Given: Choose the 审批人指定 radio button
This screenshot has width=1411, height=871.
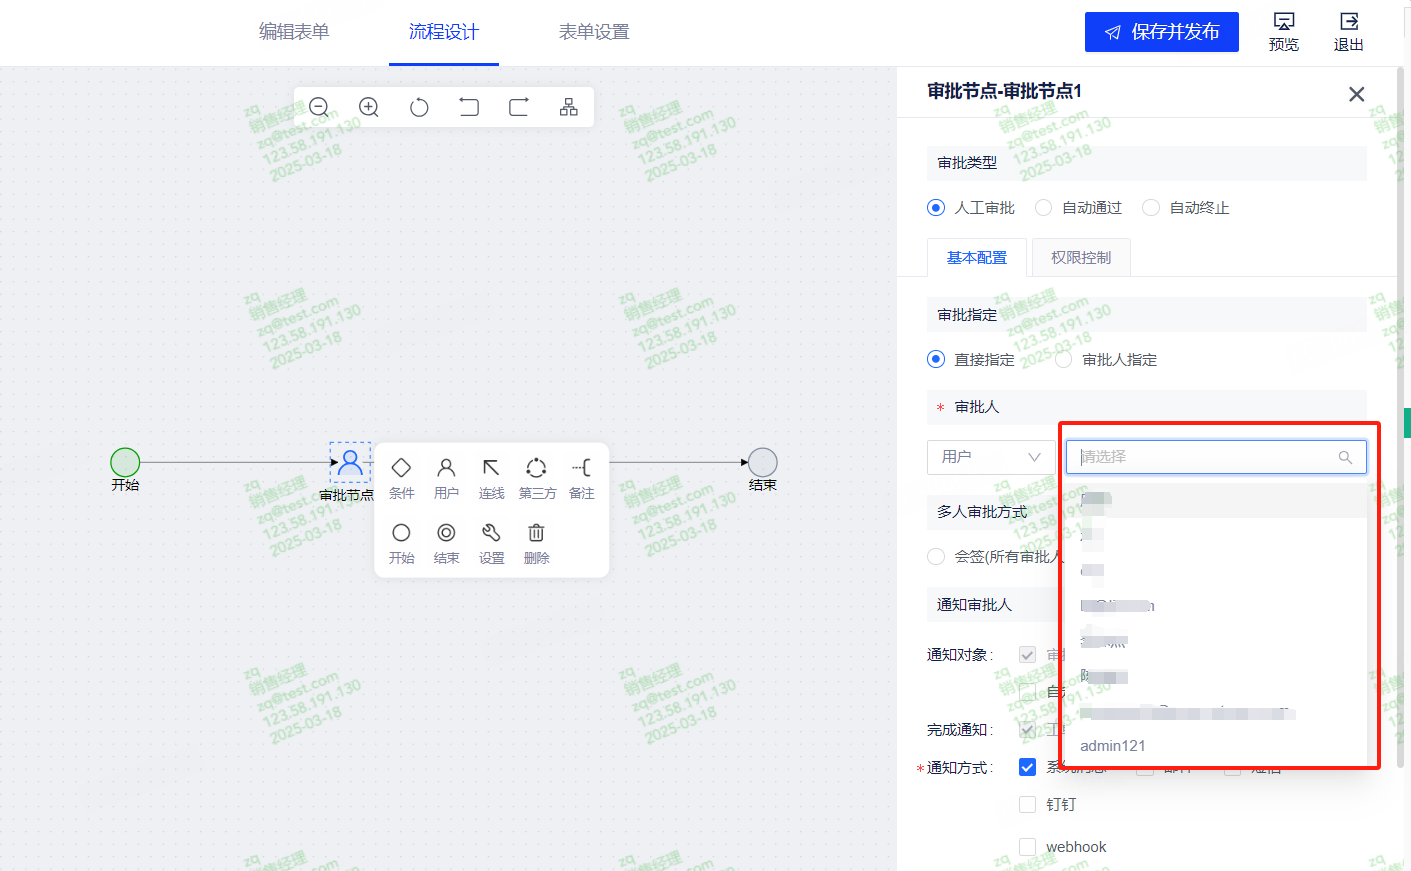Looking at the screenshot, I should 1064,360.
